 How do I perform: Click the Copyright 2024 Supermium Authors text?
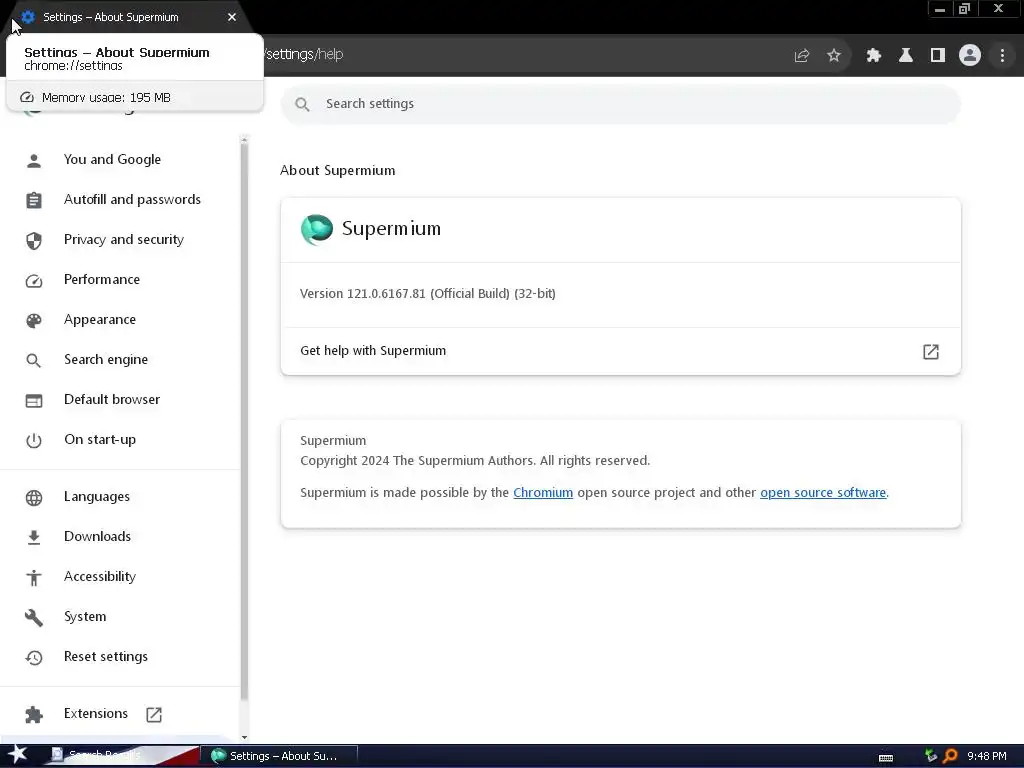[475, 461]
